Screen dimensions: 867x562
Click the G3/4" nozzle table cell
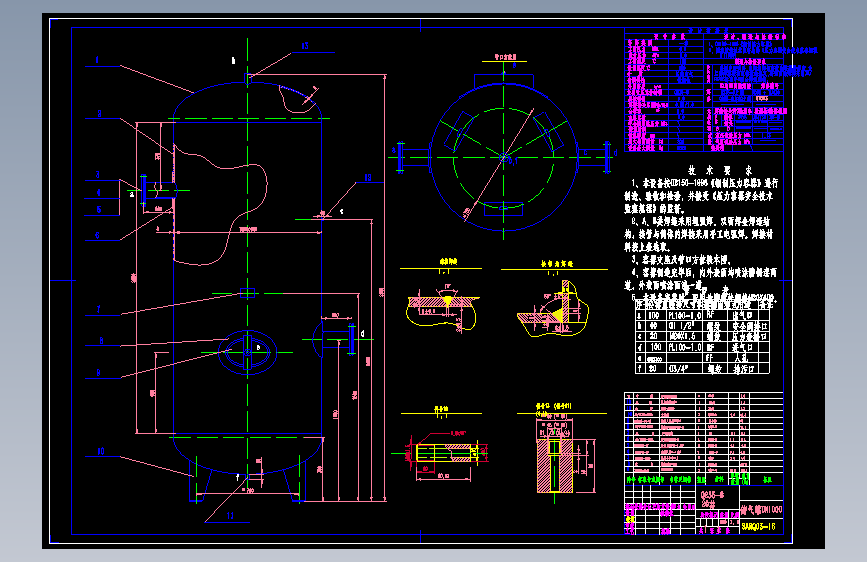(x=684, y=368)
